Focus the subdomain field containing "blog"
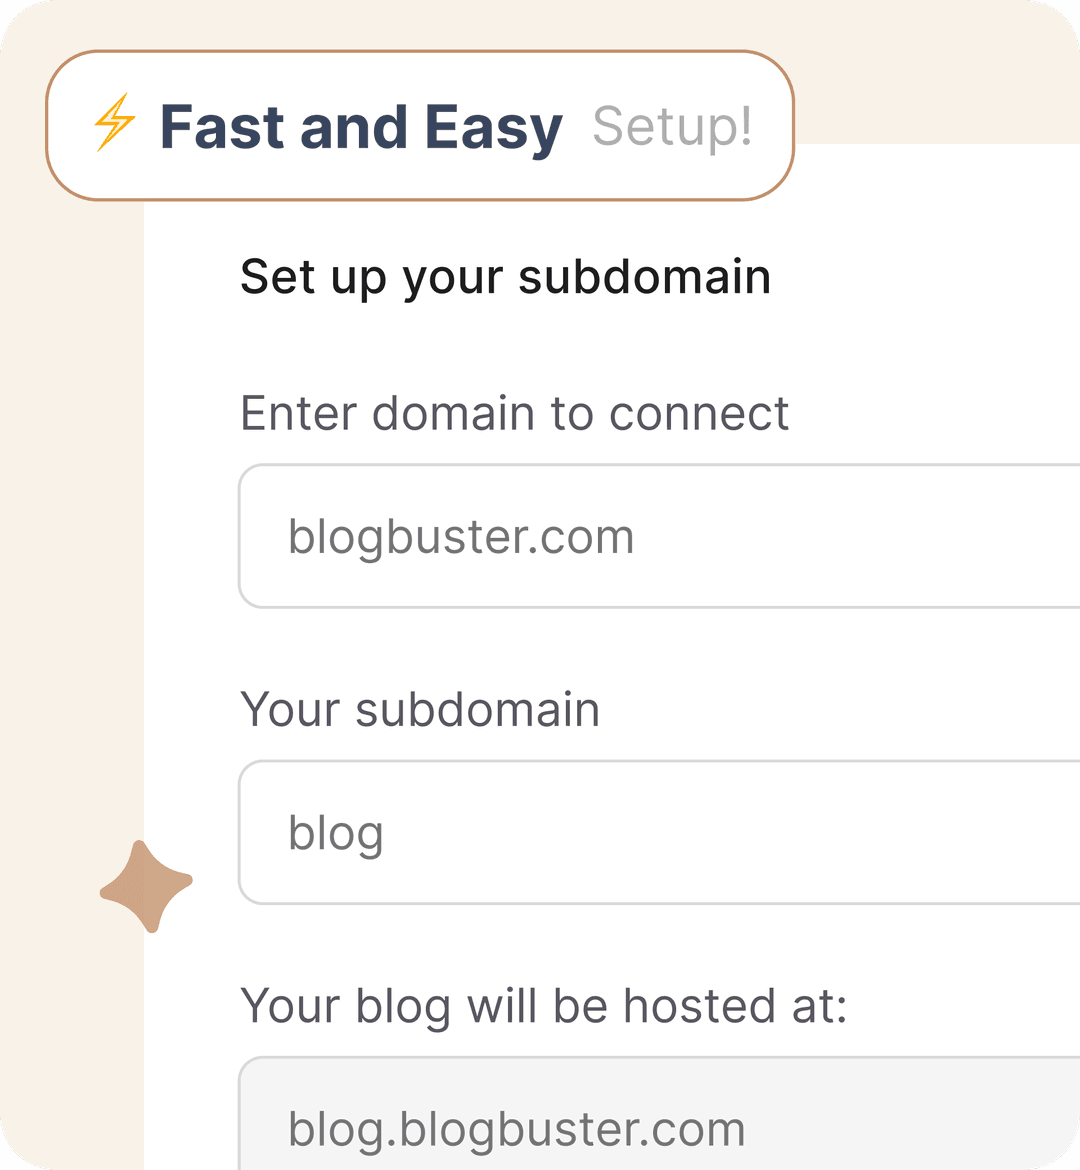Screen dimensions: 1080x1170 click(660, 832)
